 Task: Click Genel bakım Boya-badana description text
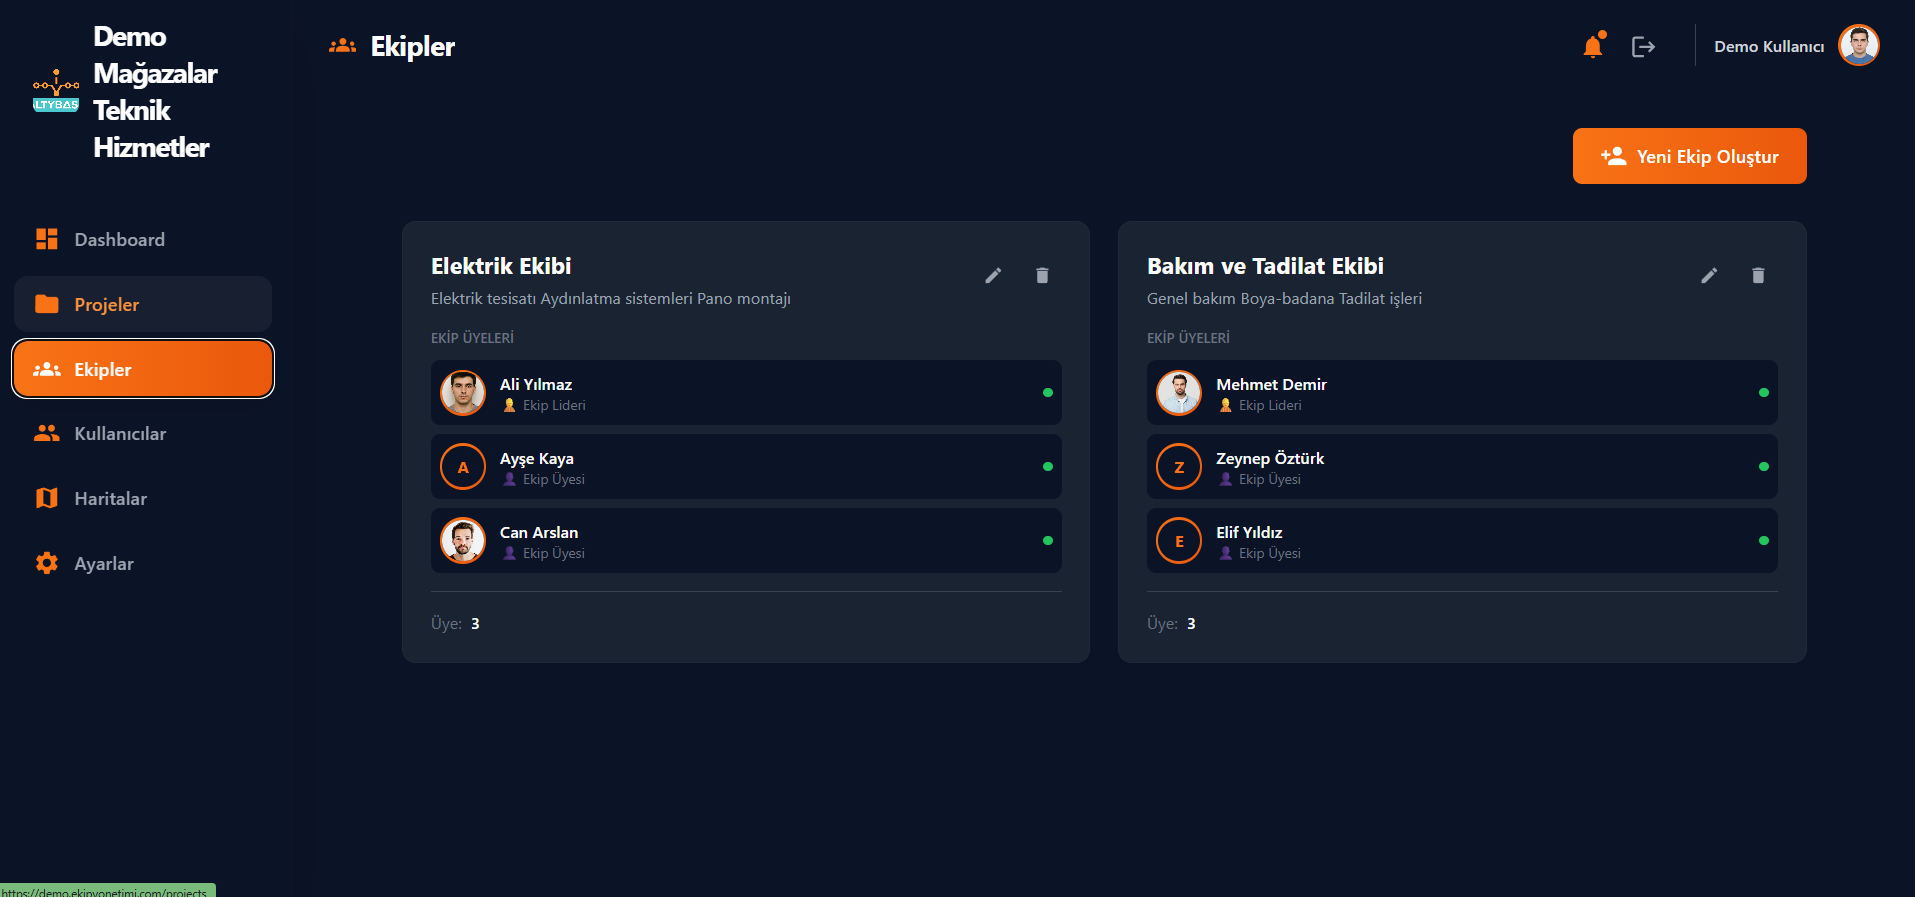[x=1284, y=298]
